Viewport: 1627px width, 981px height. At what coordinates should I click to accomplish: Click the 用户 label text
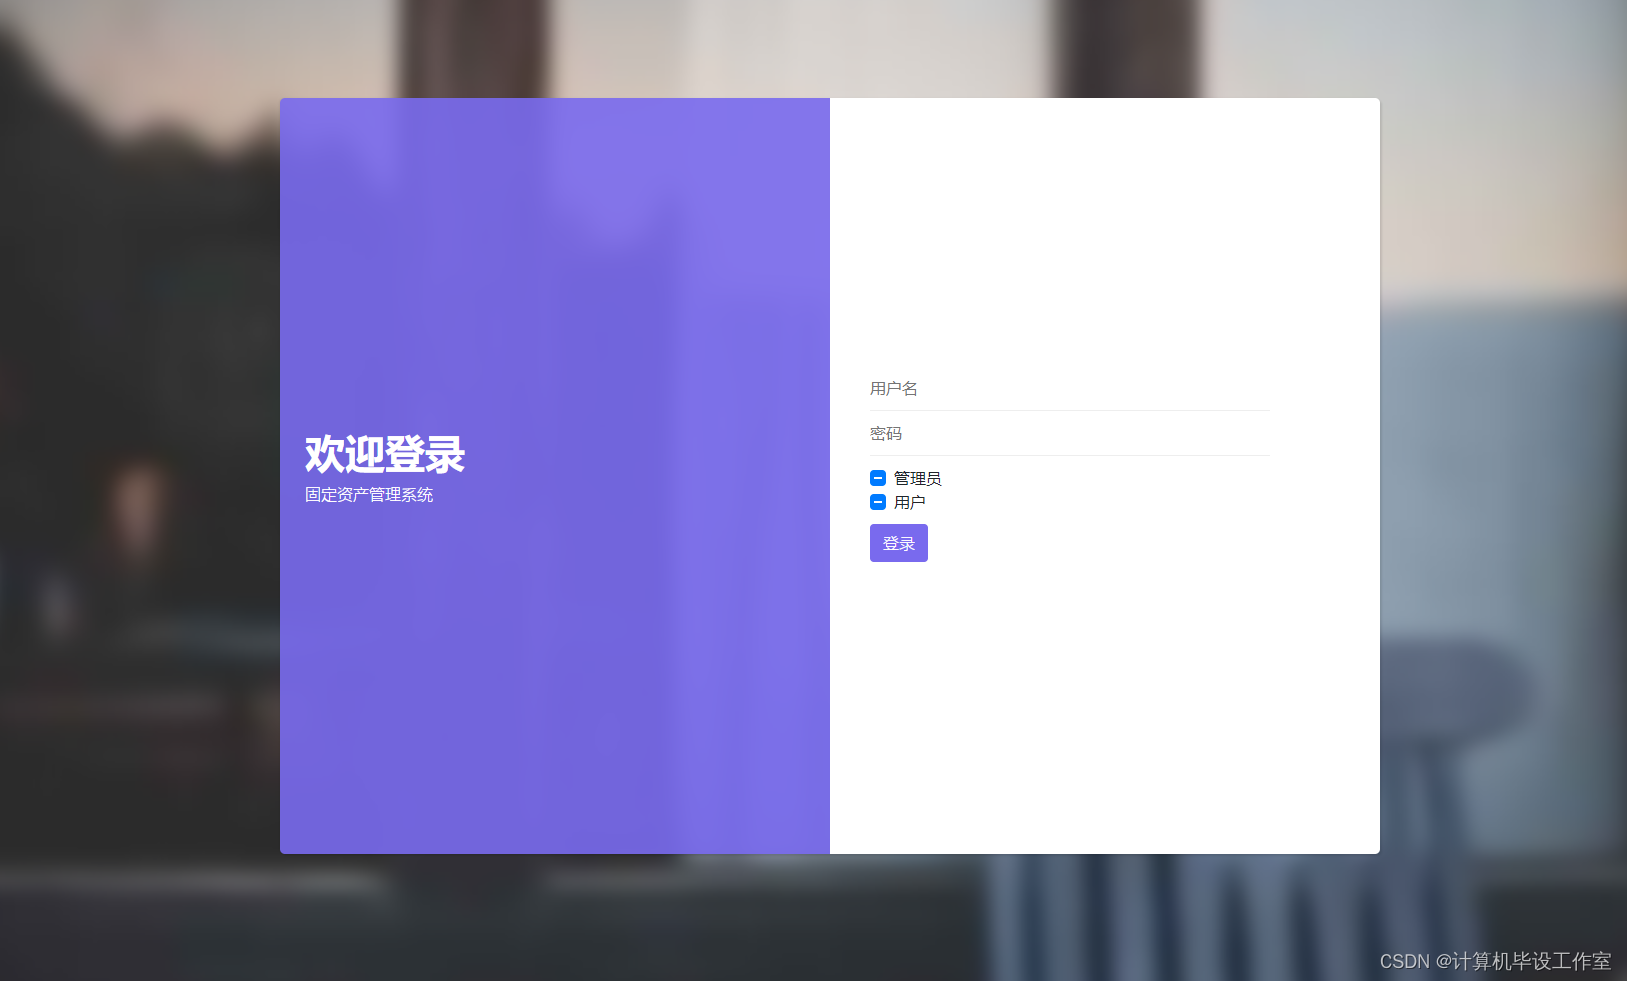click(x=909, y=502)
